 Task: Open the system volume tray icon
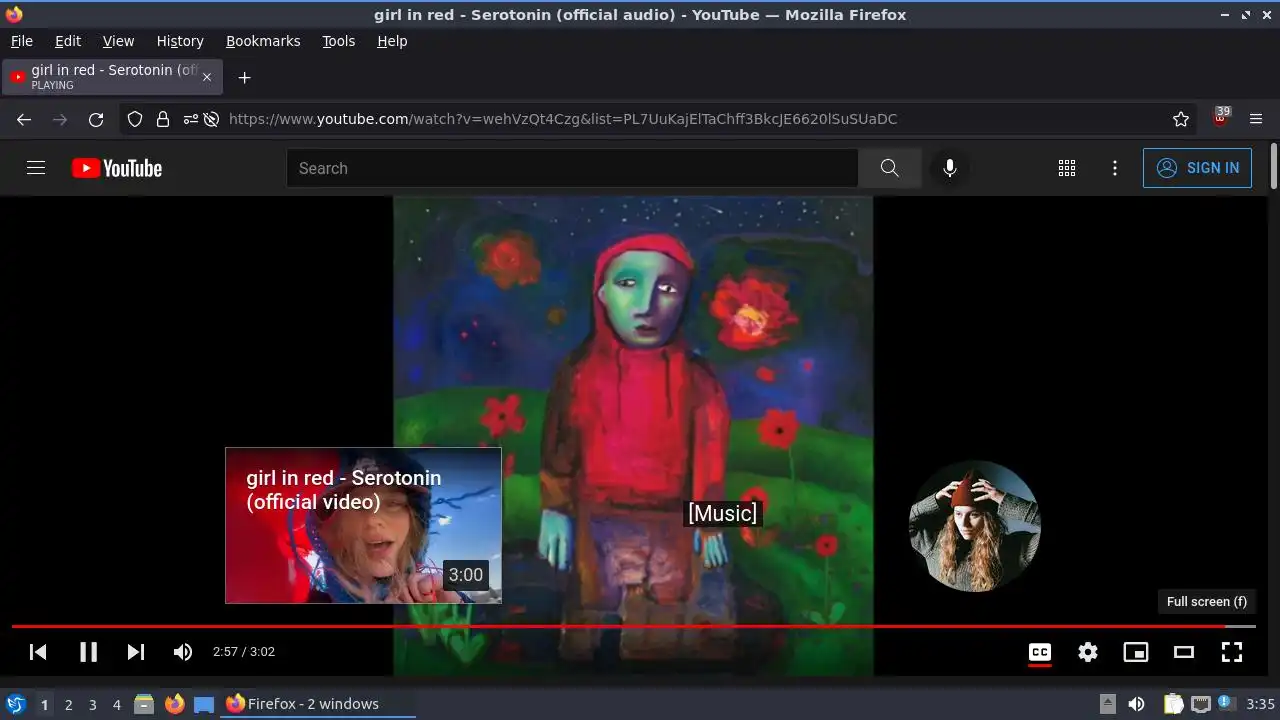coord(1136,704)
